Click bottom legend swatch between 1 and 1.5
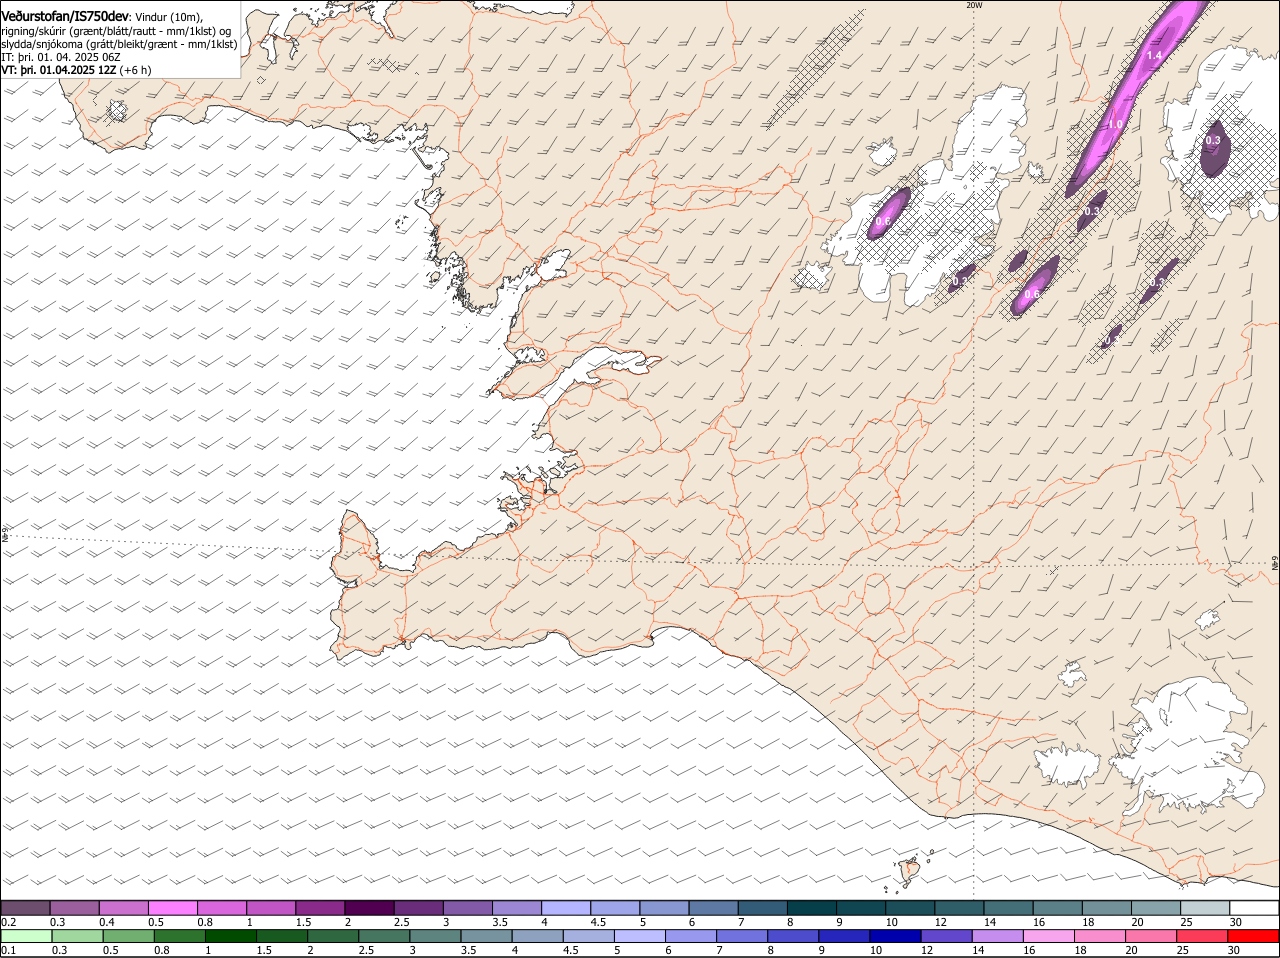 pos(231,936)
